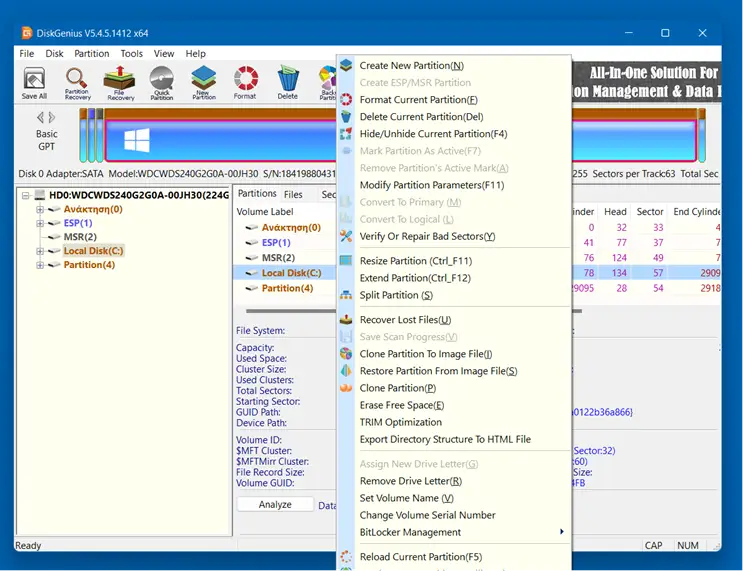
Task: Open the View menu
Action: point(164,54)
